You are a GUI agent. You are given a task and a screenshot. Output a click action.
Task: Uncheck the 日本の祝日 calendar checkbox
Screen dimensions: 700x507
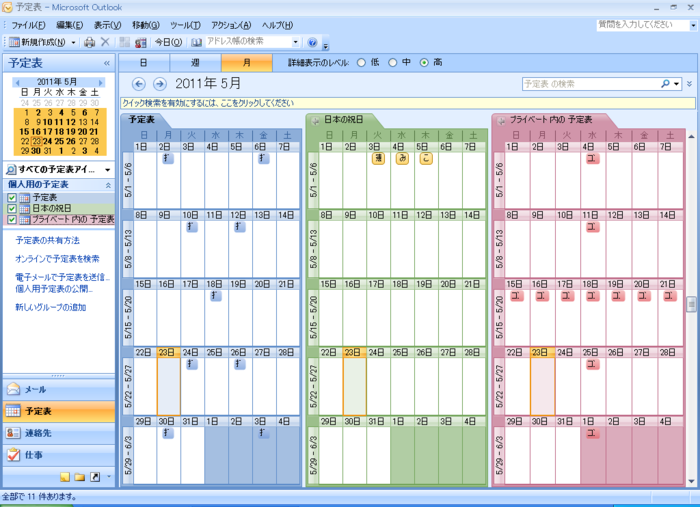pyautogui.click(x=12, y=208)
